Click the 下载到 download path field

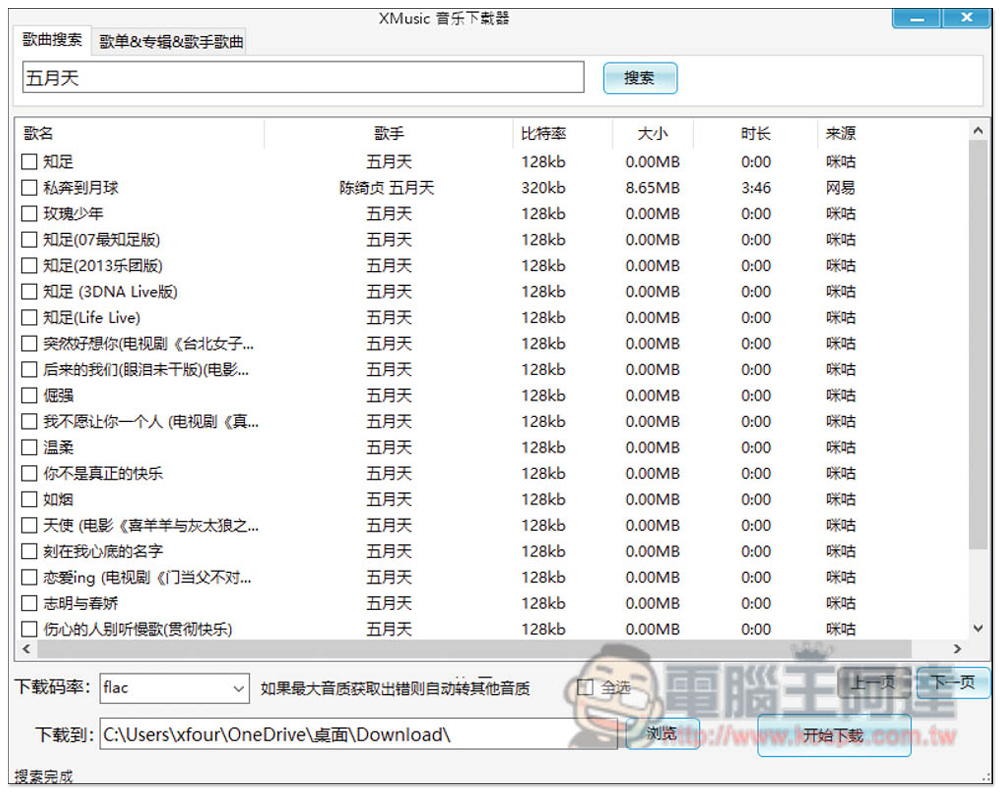(x=358, y=734)
